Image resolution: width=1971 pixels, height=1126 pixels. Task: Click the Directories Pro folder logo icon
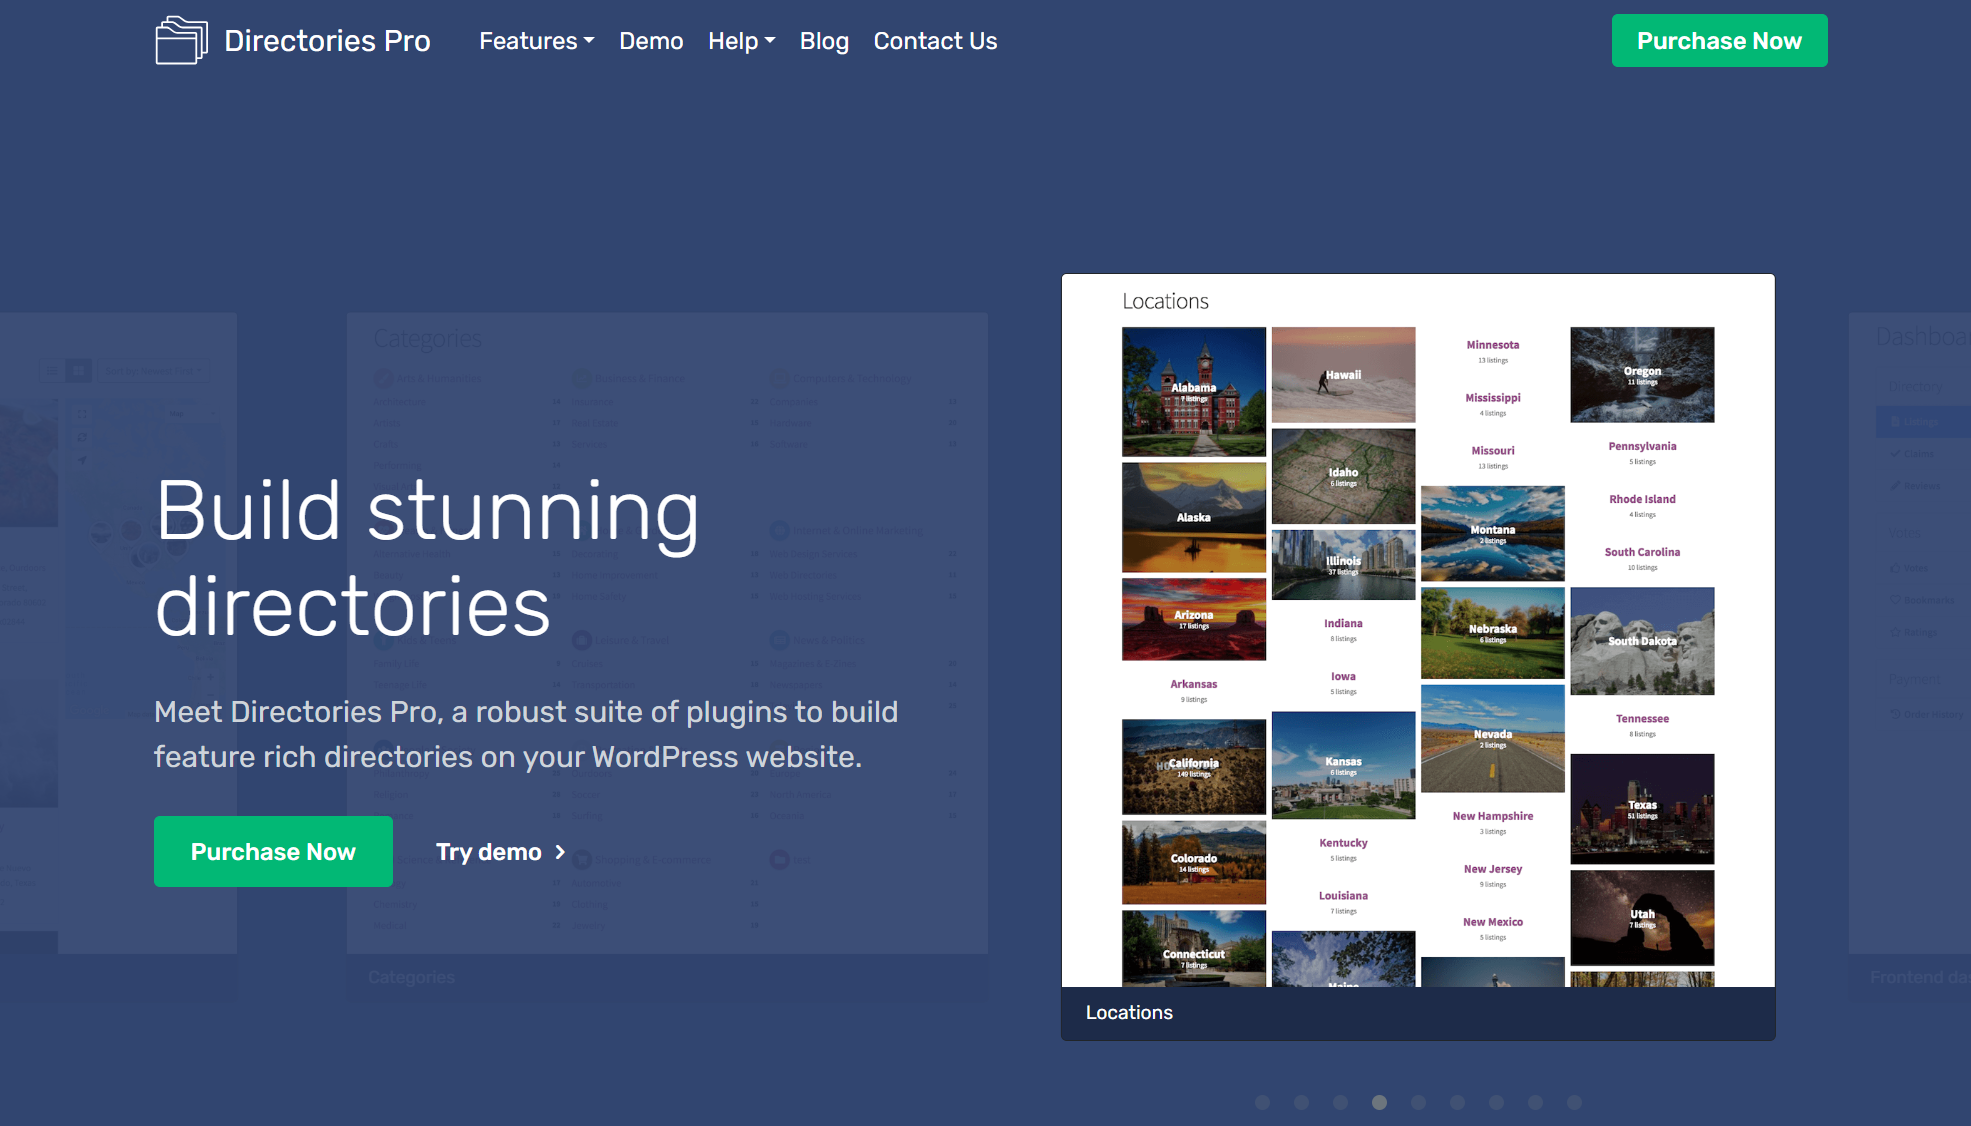pyautogui.click(x=181, y=40)
